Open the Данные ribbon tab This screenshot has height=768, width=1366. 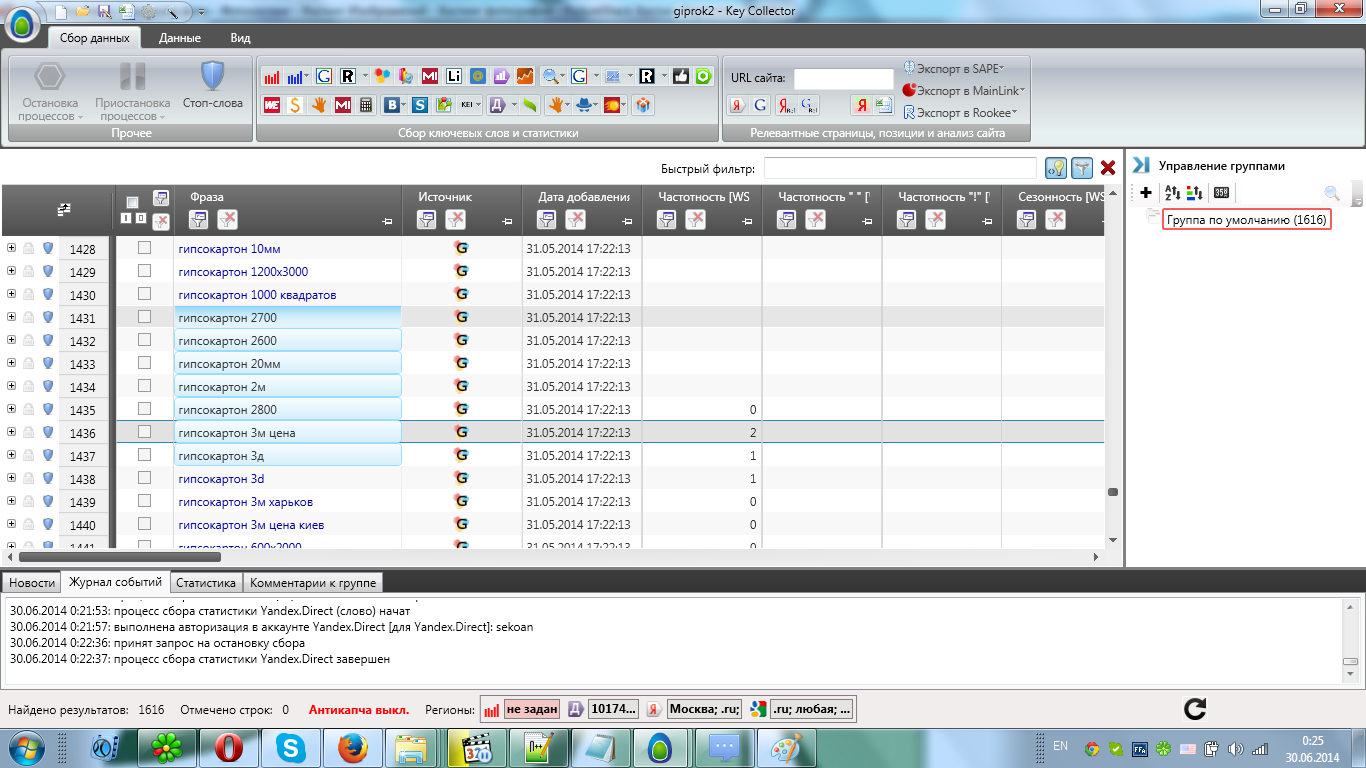pos(180,38)
